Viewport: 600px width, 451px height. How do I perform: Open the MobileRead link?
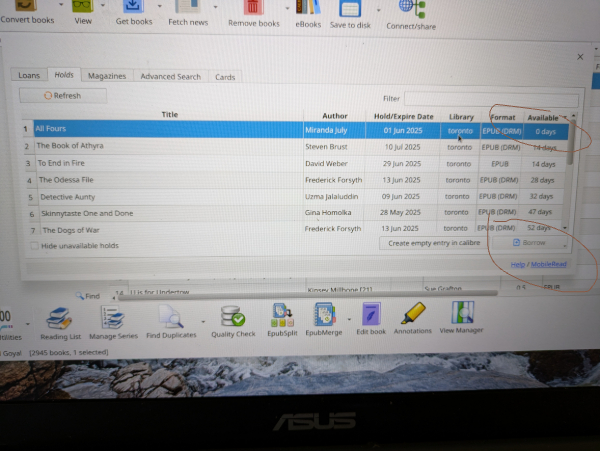click(548, 264)
